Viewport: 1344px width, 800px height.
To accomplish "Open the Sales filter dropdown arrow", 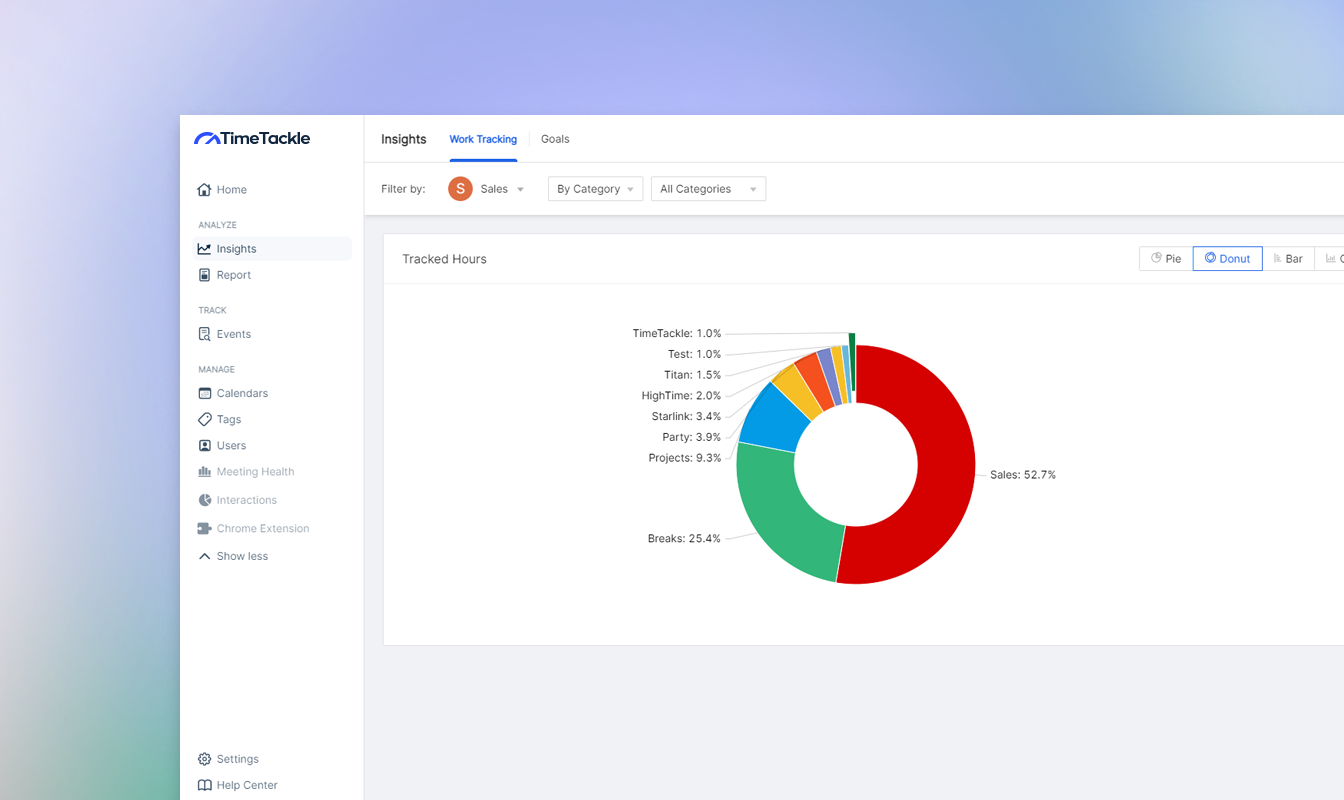I will (x=520, y=190).
